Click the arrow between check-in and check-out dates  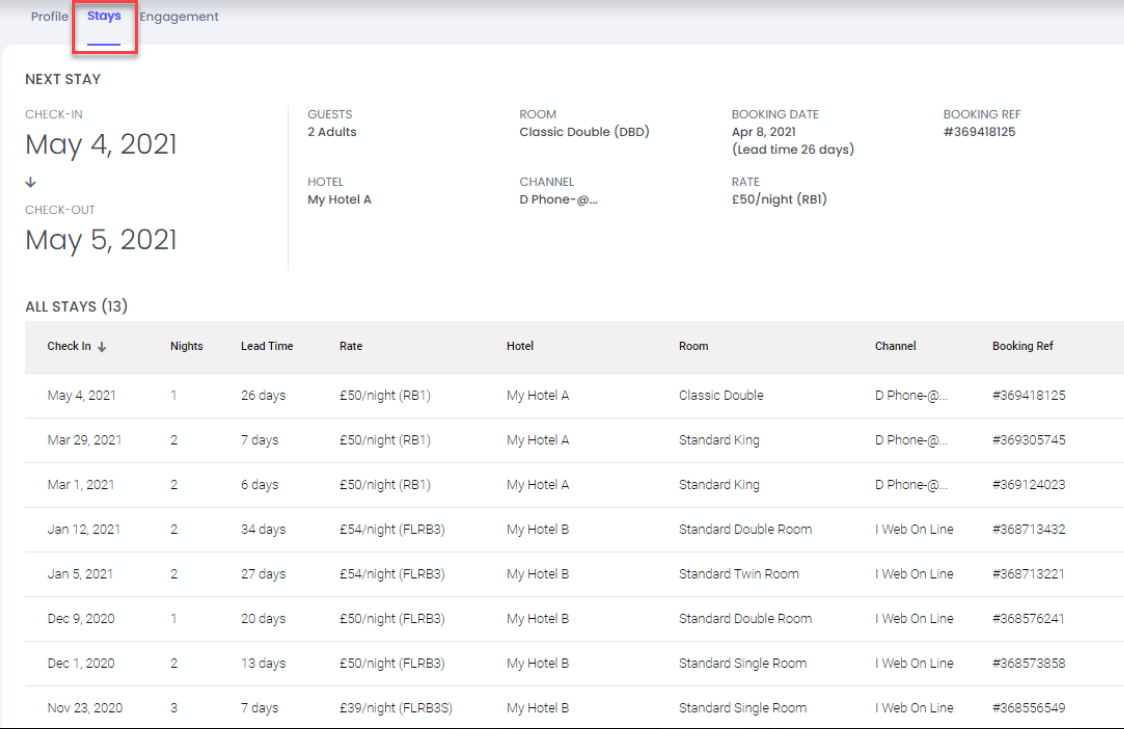pyautogui.click(x=31, y=182)
